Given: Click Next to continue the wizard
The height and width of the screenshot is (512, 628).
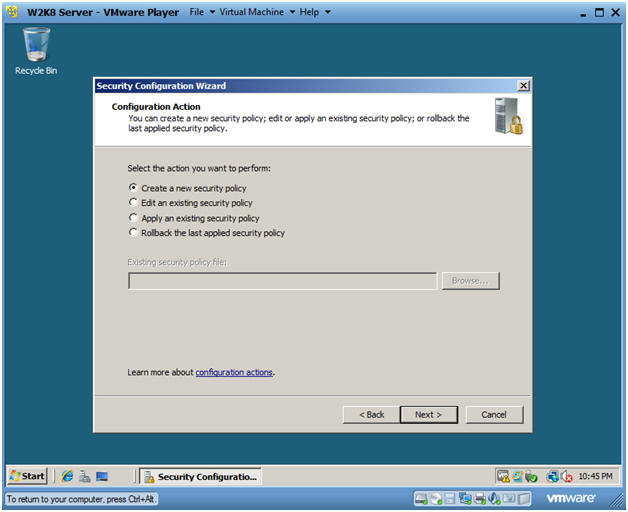Looking at the screenshot, I should pyautogui.click(x=429, y=415).
